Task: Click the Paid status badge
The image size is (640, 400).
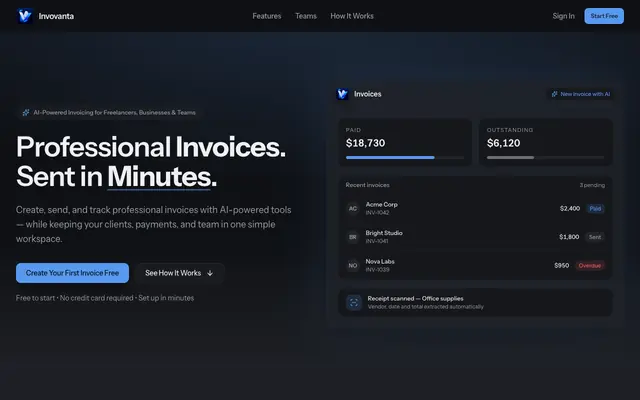Action: pyautogui.click(x=595, y=209)
